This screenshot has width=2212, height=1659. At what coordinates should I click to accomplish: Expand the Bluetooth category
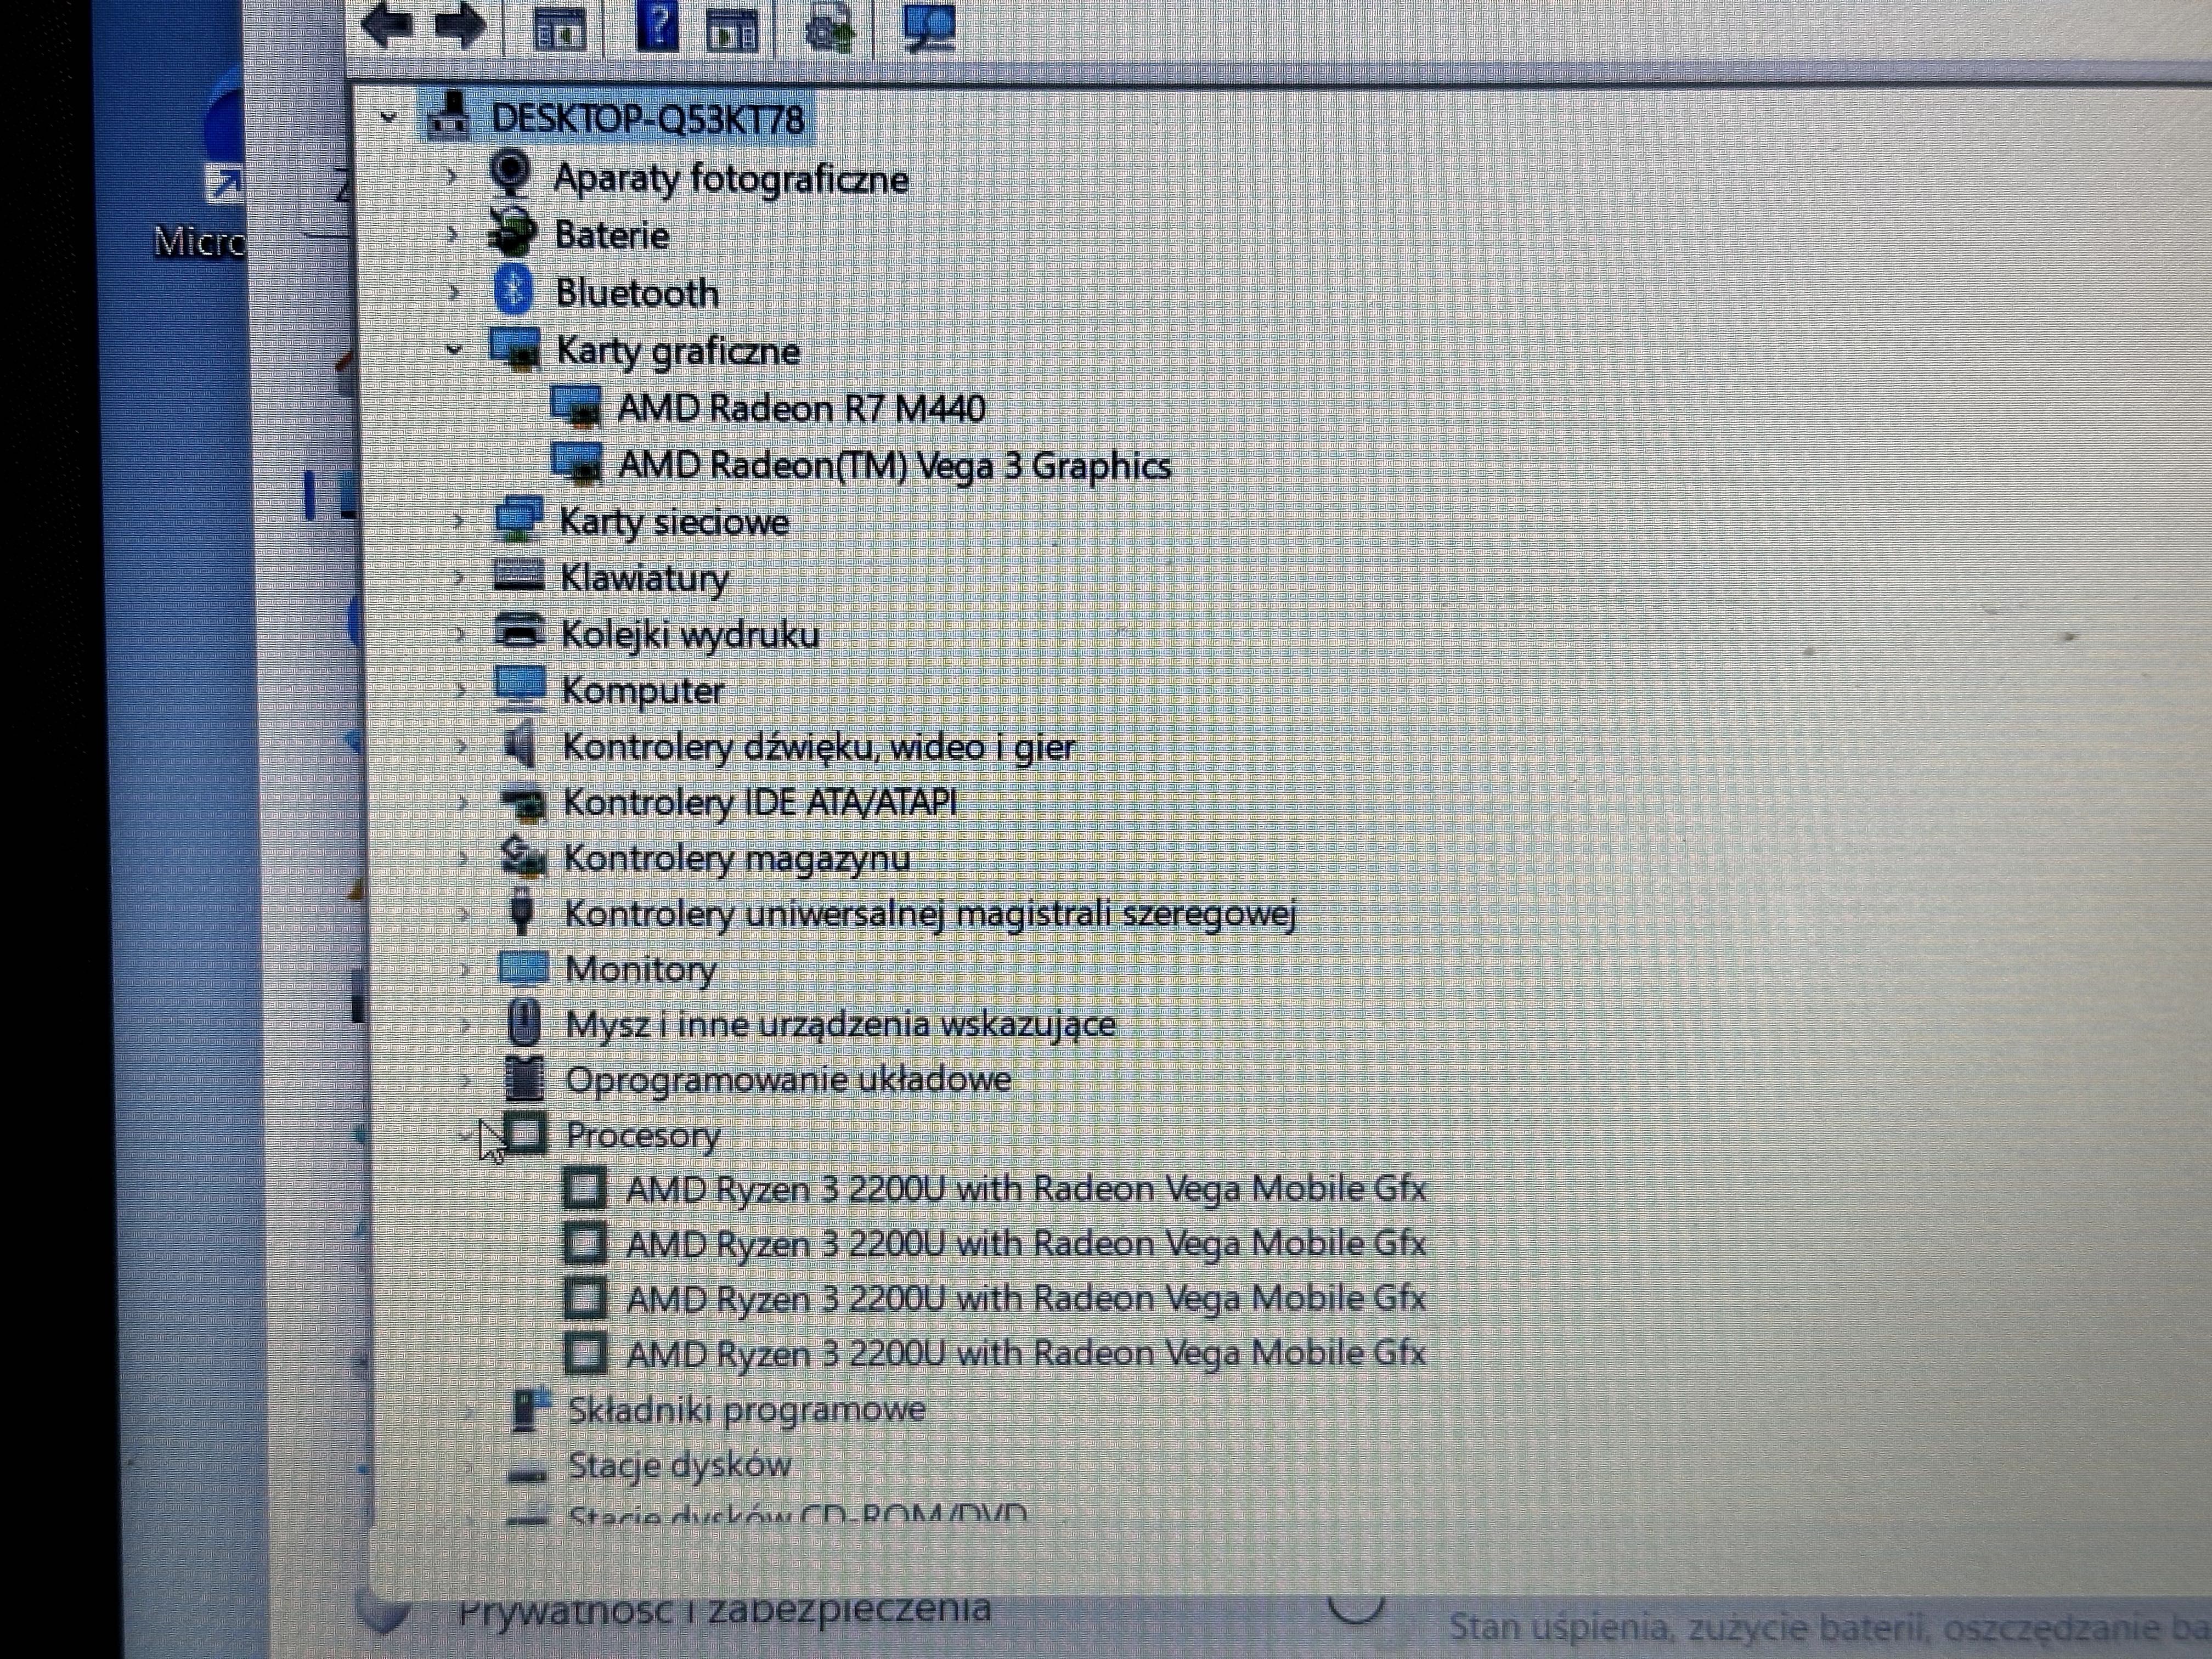(x=454, y=293)
